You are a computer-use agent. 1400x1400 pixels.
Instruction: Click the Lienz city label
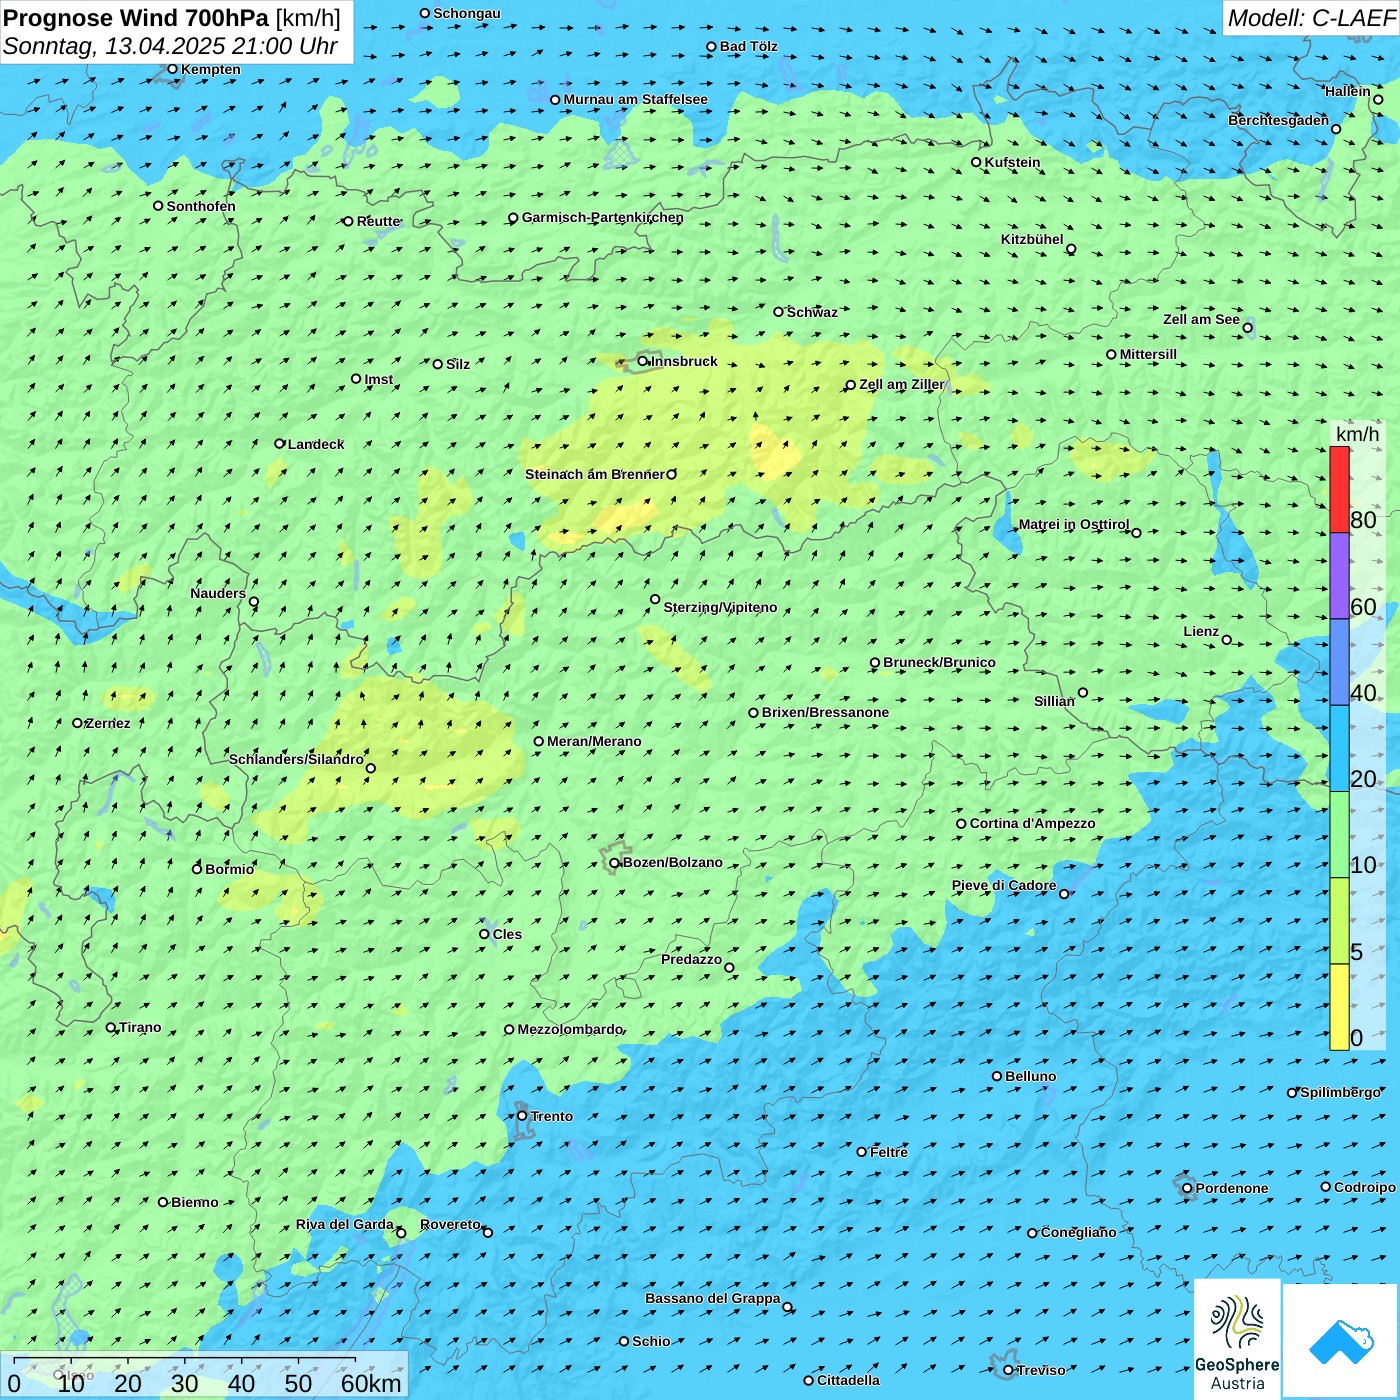click(1201, 631)
